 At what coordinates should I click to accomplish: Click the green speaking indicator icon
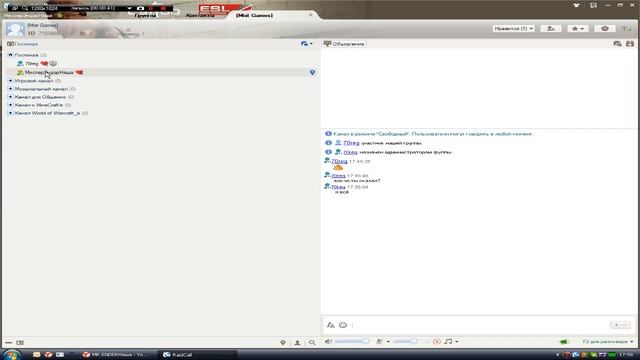(564, 342)
